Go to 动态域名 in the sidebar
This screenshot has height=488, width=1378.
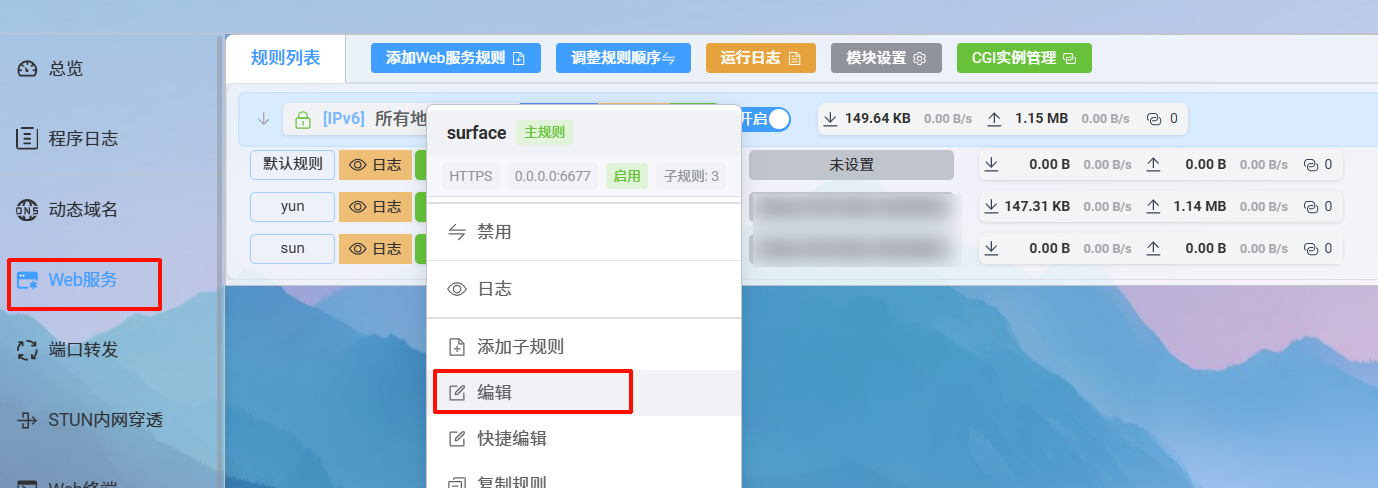[x=67, y=210]
